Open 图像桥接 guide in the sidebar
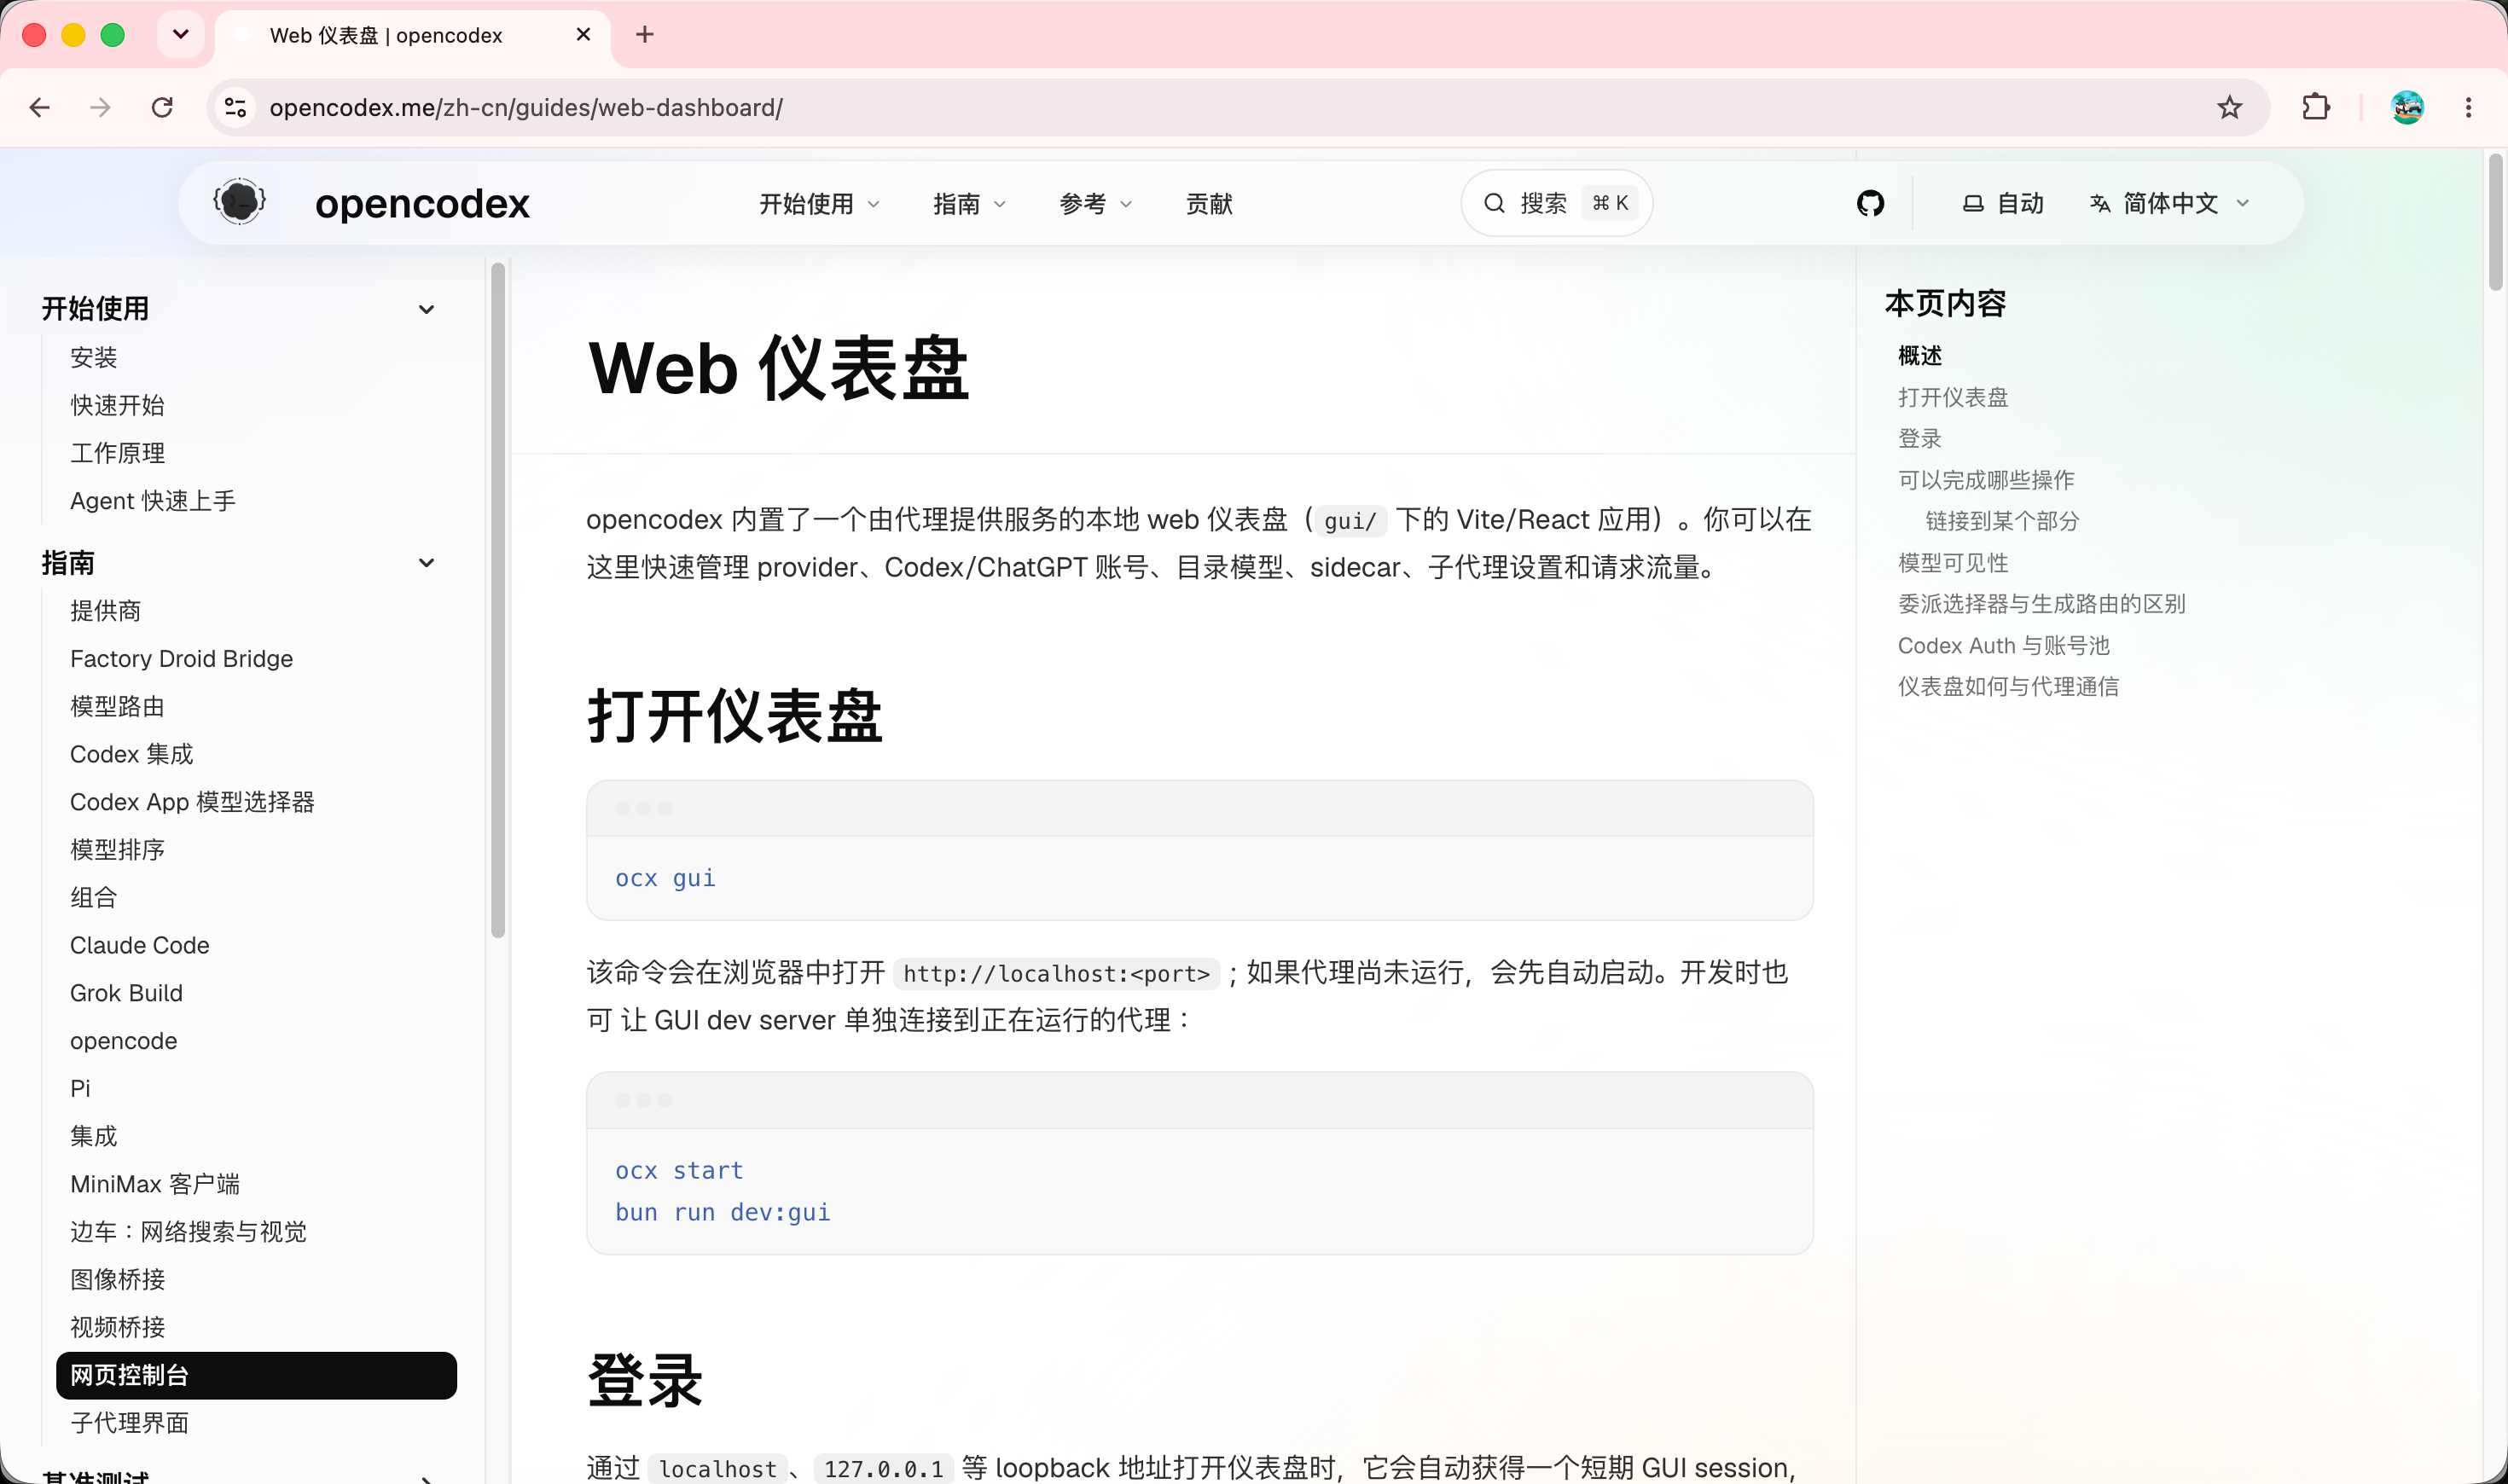This screenshot has width=2508, height=1484. pyautogui.click(x=117, y=1279)
